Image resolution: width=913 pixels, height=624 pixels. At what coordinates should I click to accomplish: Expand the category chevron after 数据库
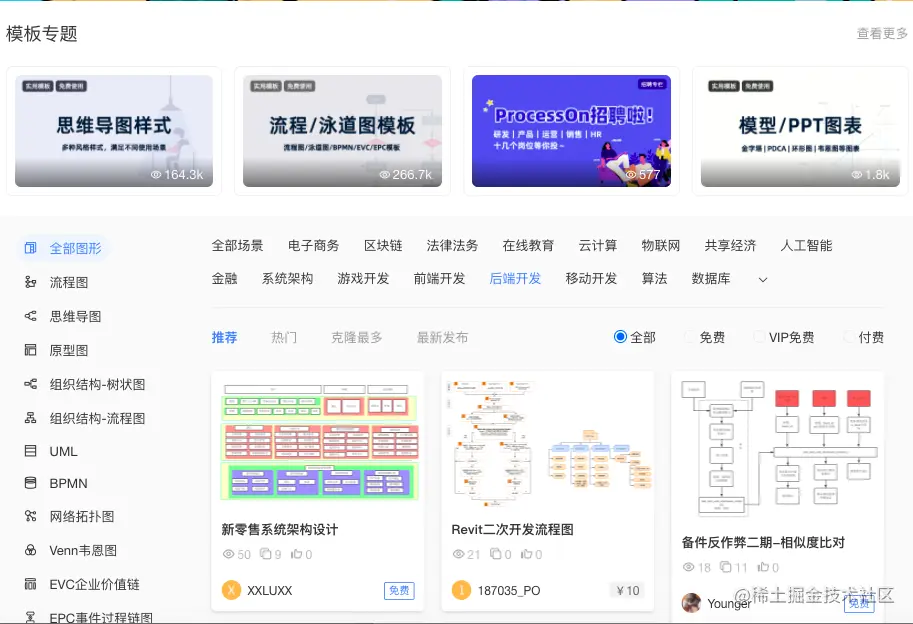(x=761, y=280)
